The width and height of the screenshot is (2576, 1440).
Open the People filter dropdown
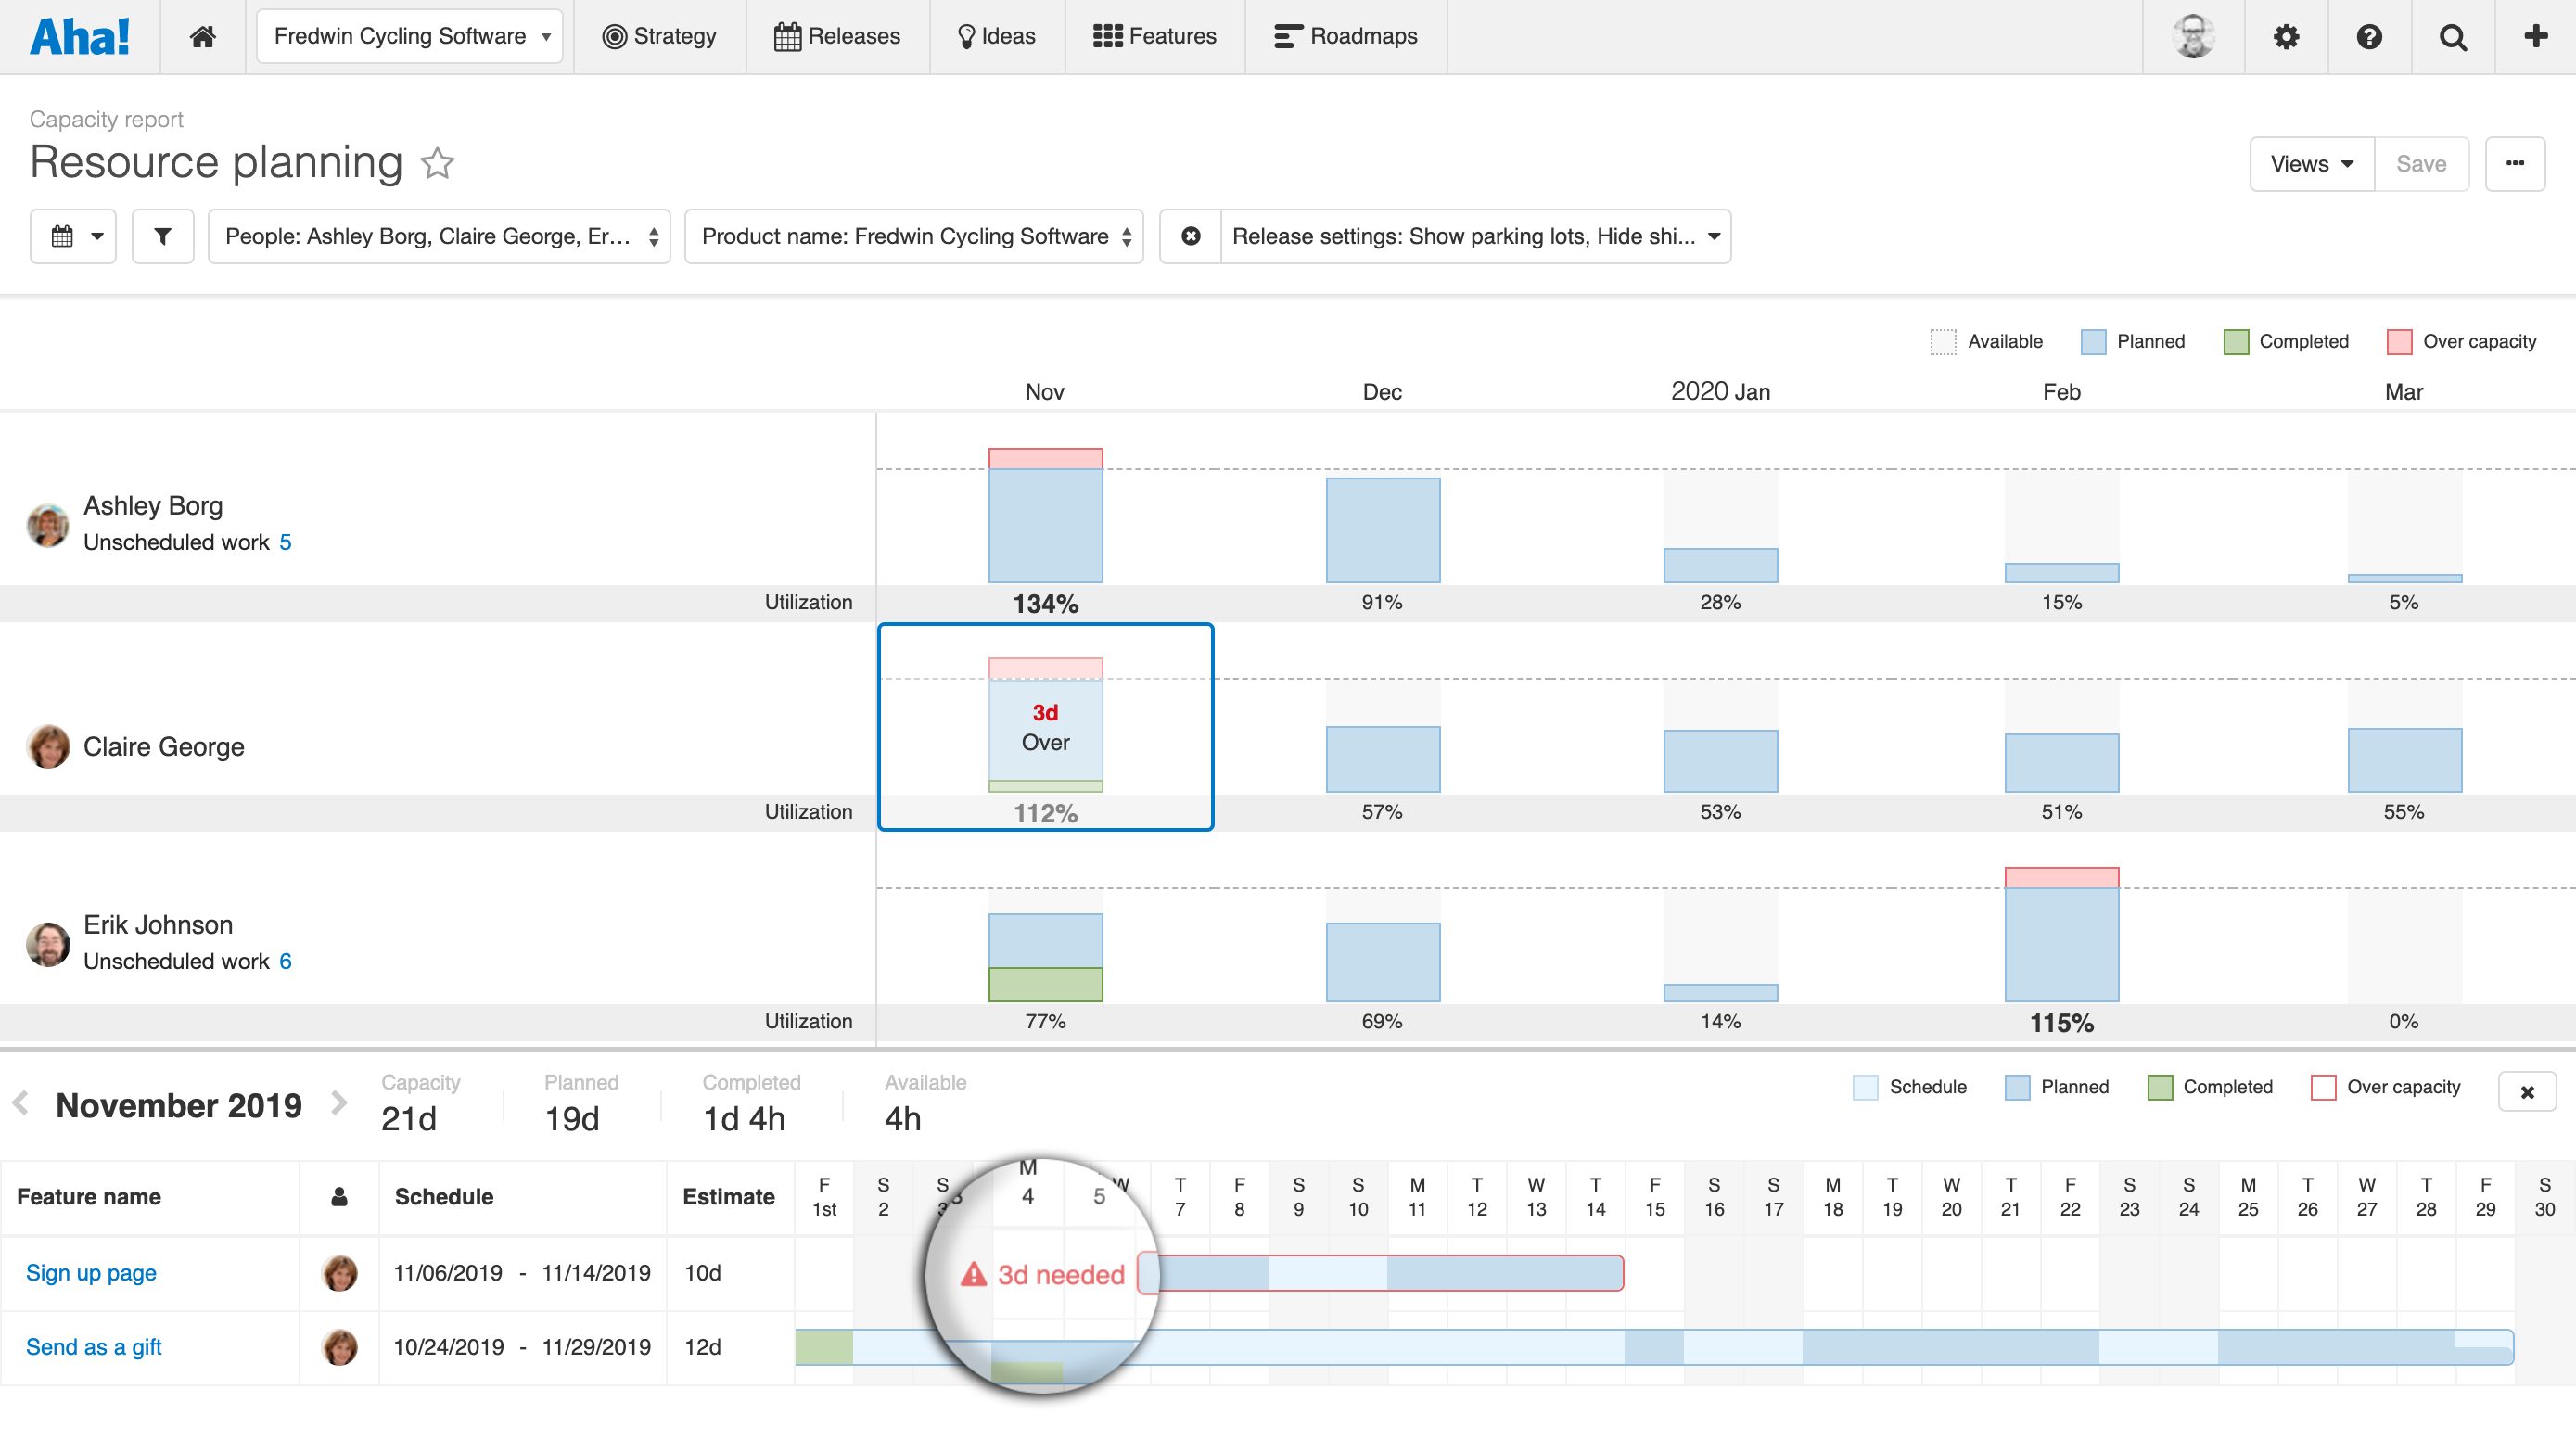(438, 236)
